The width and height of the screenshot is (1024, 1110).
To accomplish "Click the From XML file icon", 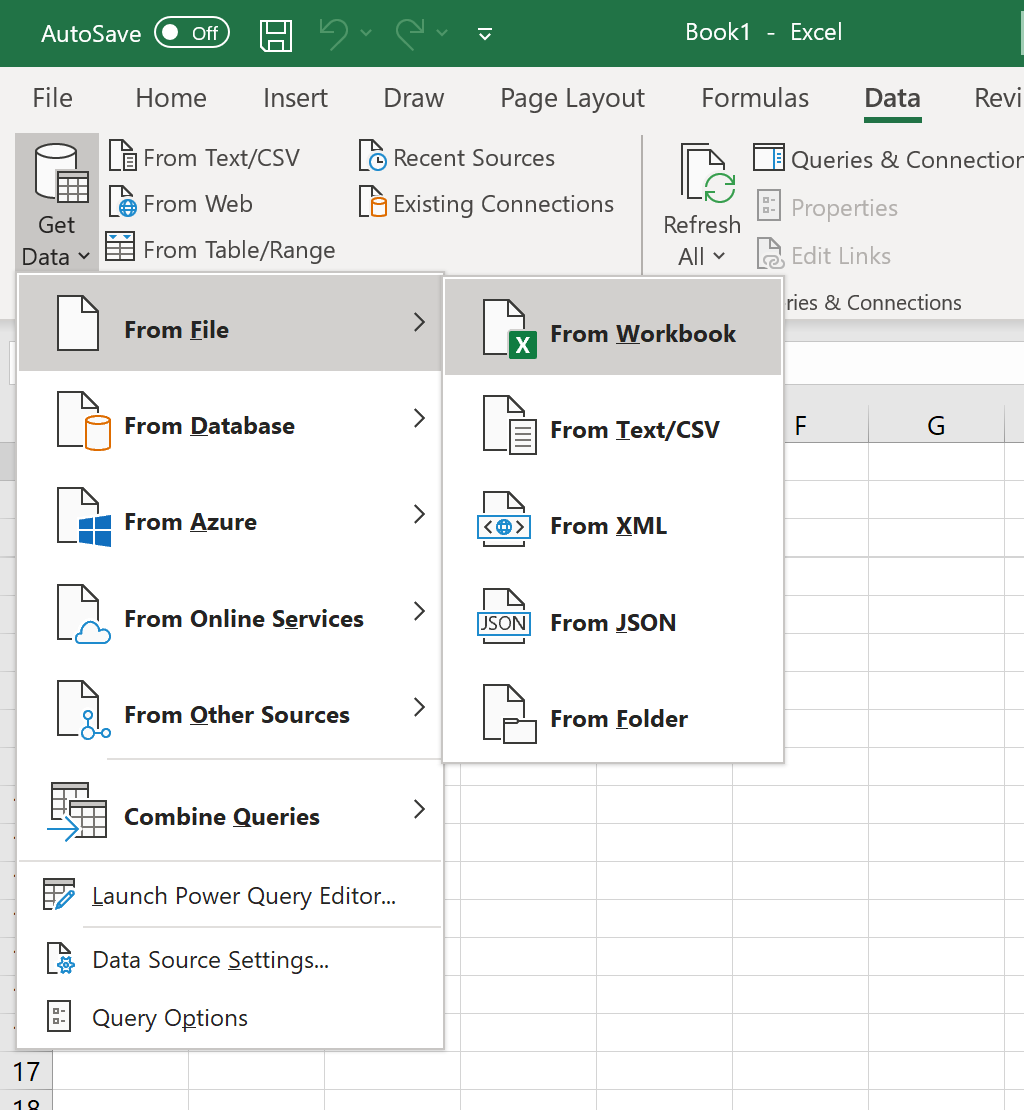I will [x=504, y=520].
